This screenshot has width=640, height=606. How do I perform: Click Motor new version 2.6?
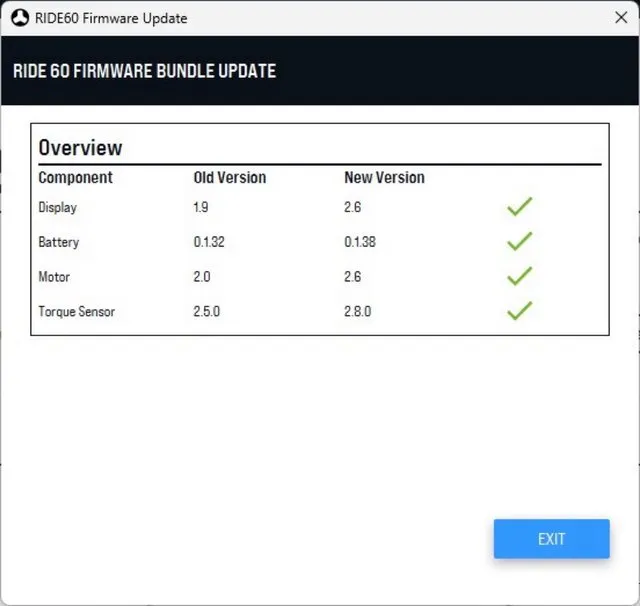pos(352,277)
